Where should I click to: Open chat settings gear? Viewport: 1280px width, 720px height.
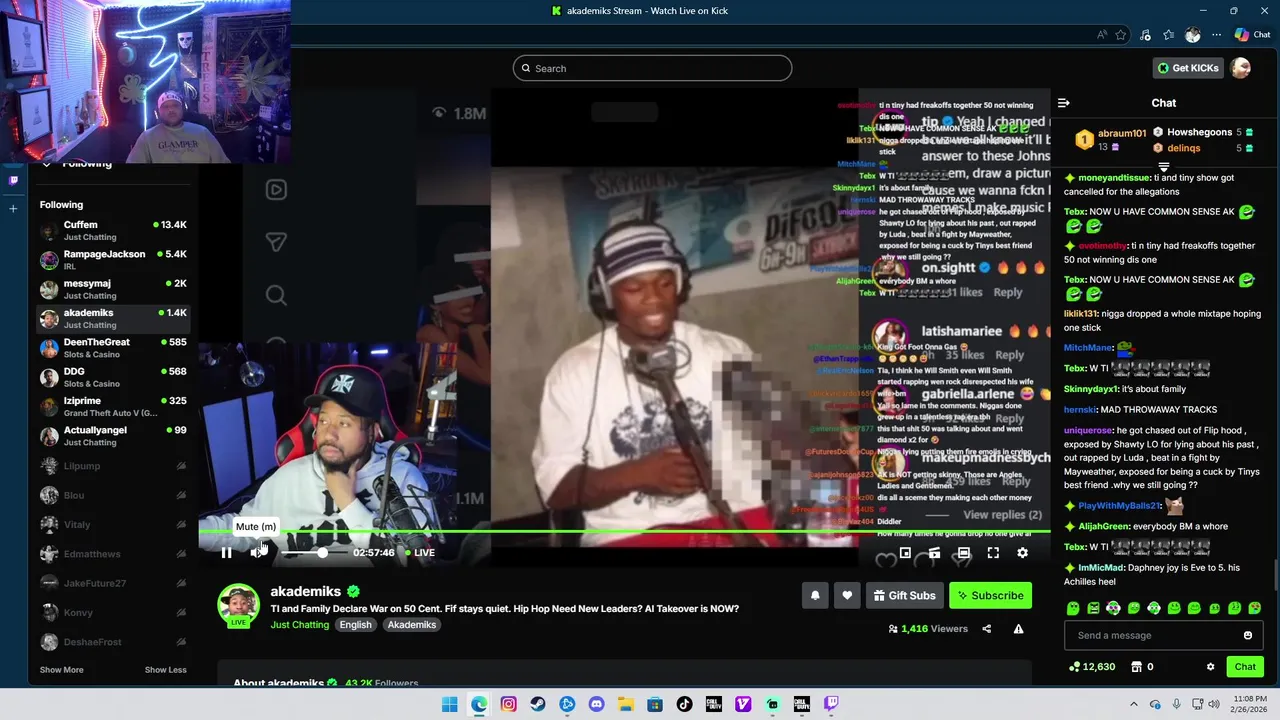[x=1210, y=667]
